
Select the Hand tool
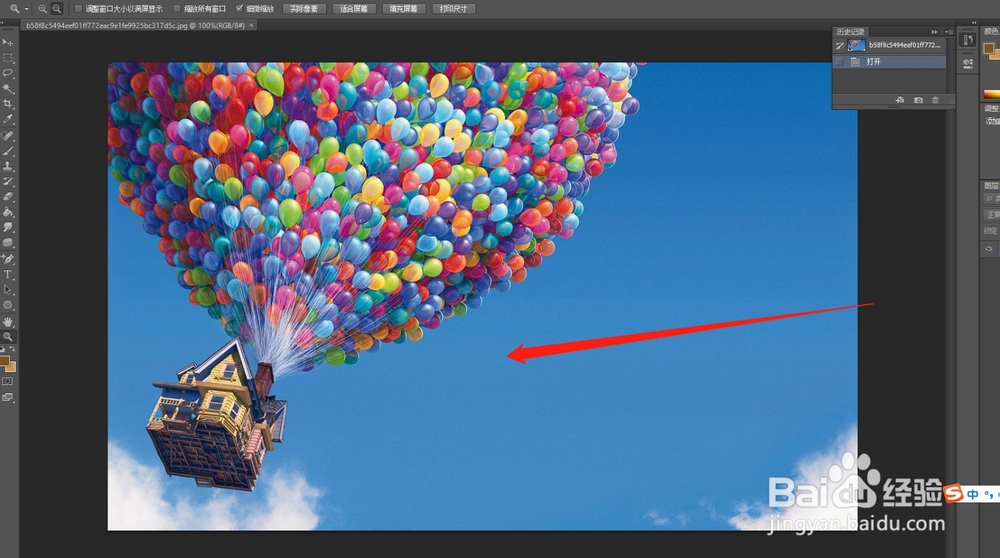tap(8, 322)
